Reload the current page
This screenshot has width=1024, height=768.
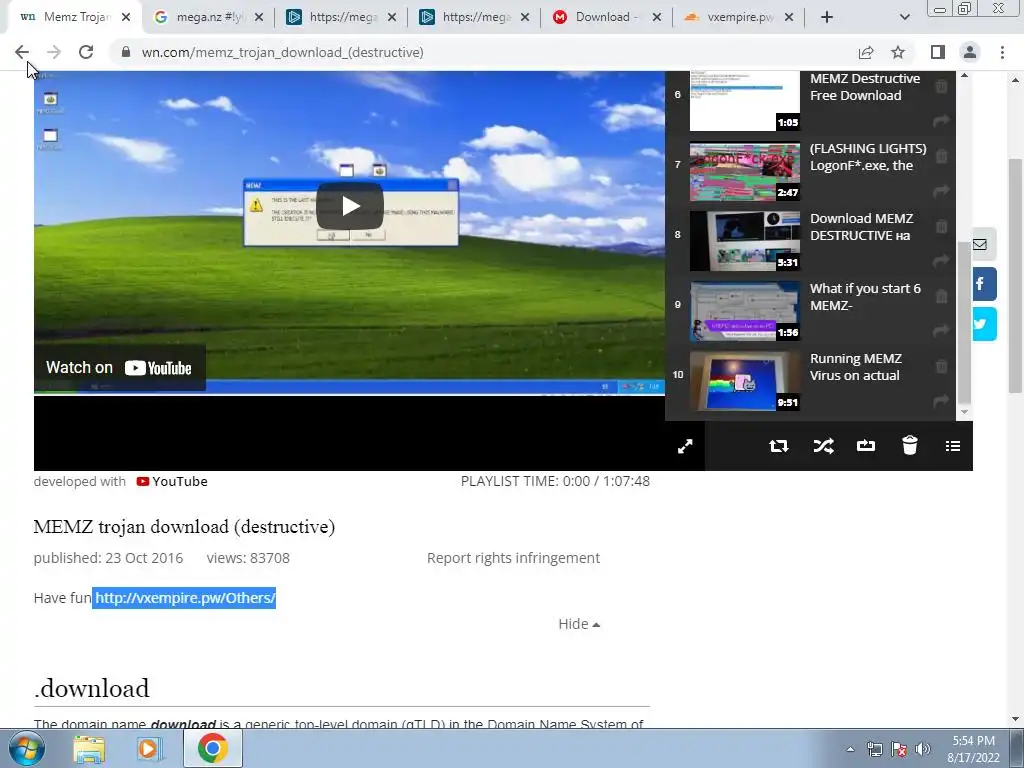86,52
